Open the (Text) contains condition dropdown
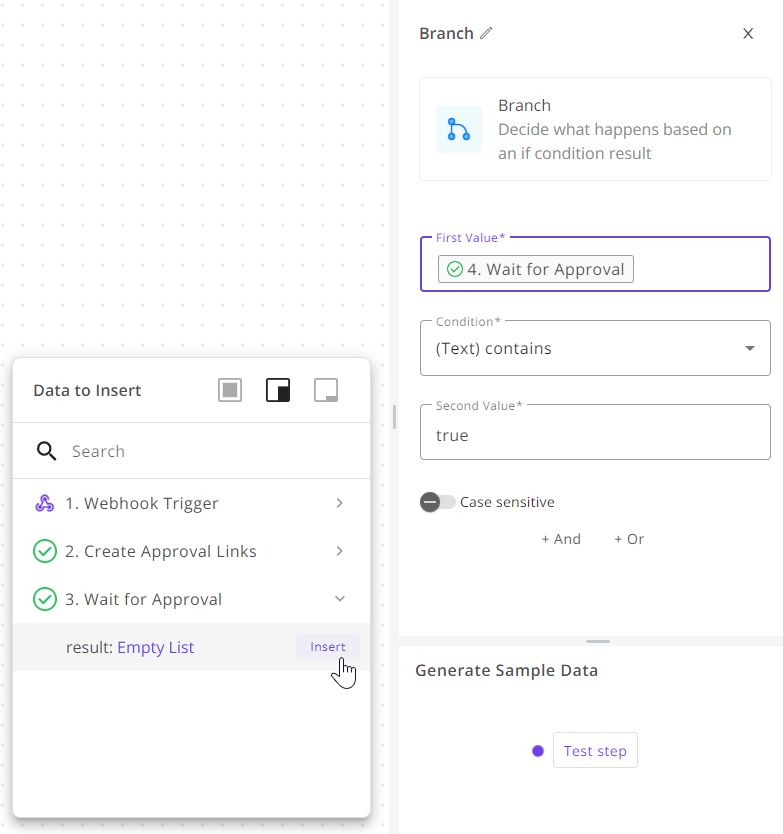 click(x=749, y=348)
